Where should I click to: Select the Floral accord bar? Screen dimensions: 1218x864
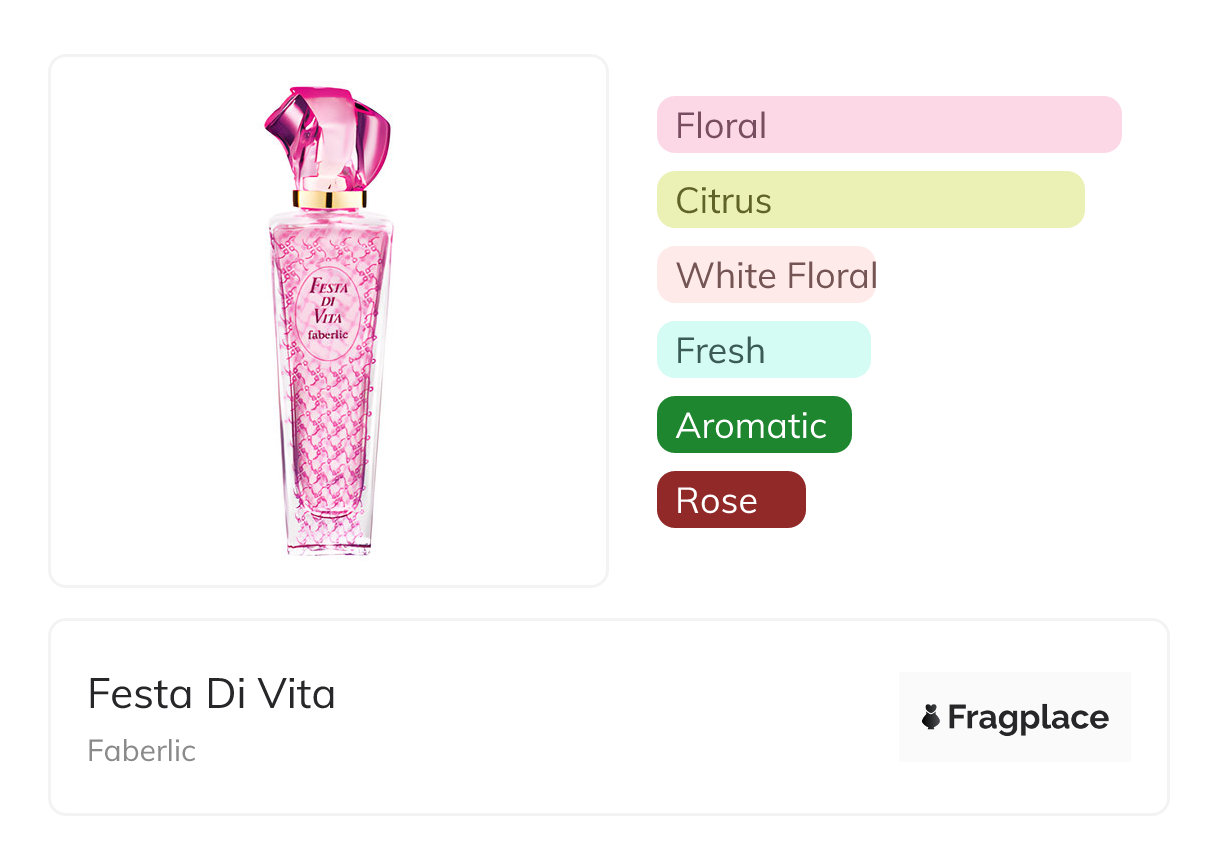(888, 125)
